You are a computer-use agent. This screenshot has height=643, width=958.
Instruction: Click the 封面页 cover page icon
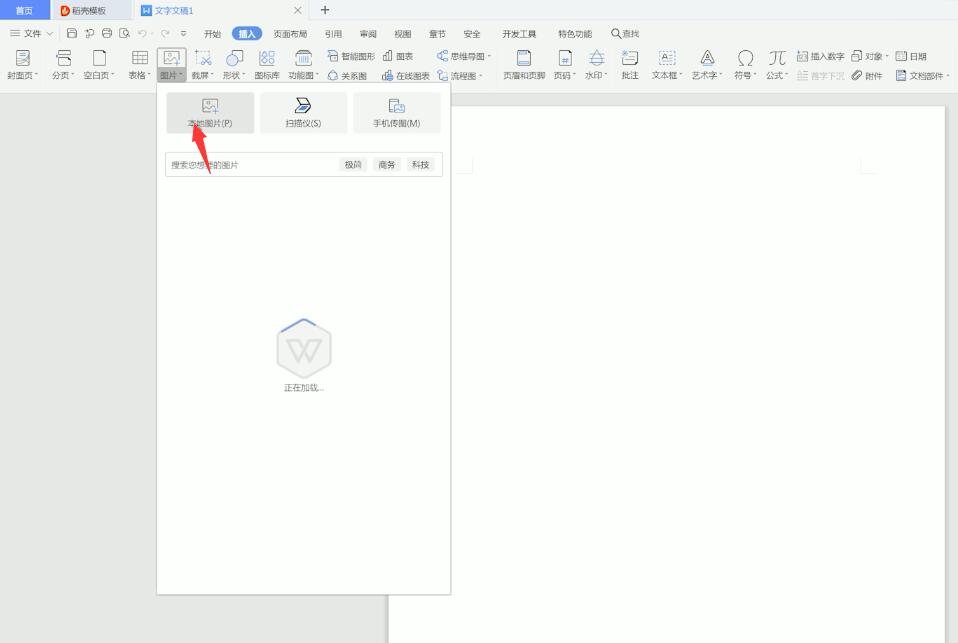tap(23, 58)
